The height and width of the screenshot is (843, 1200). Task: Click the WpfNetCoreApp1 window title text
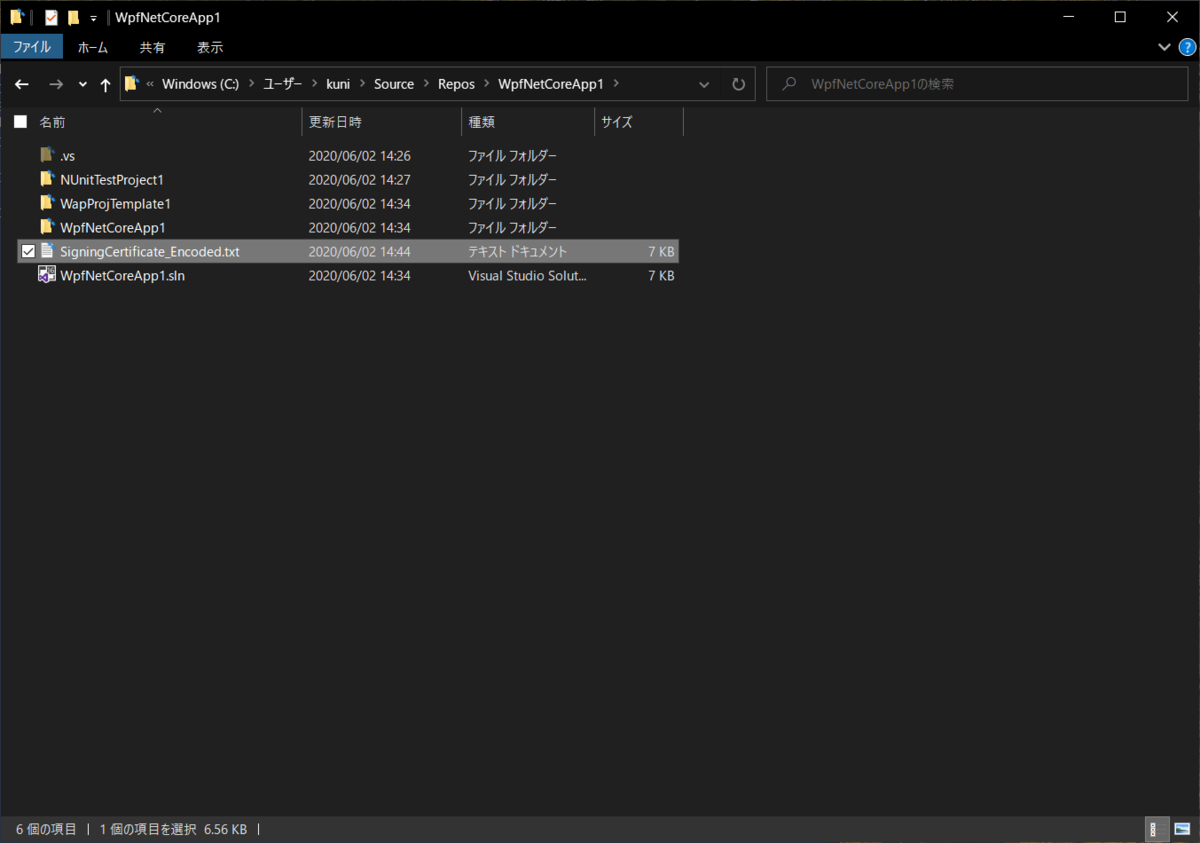tap(167, 18)
